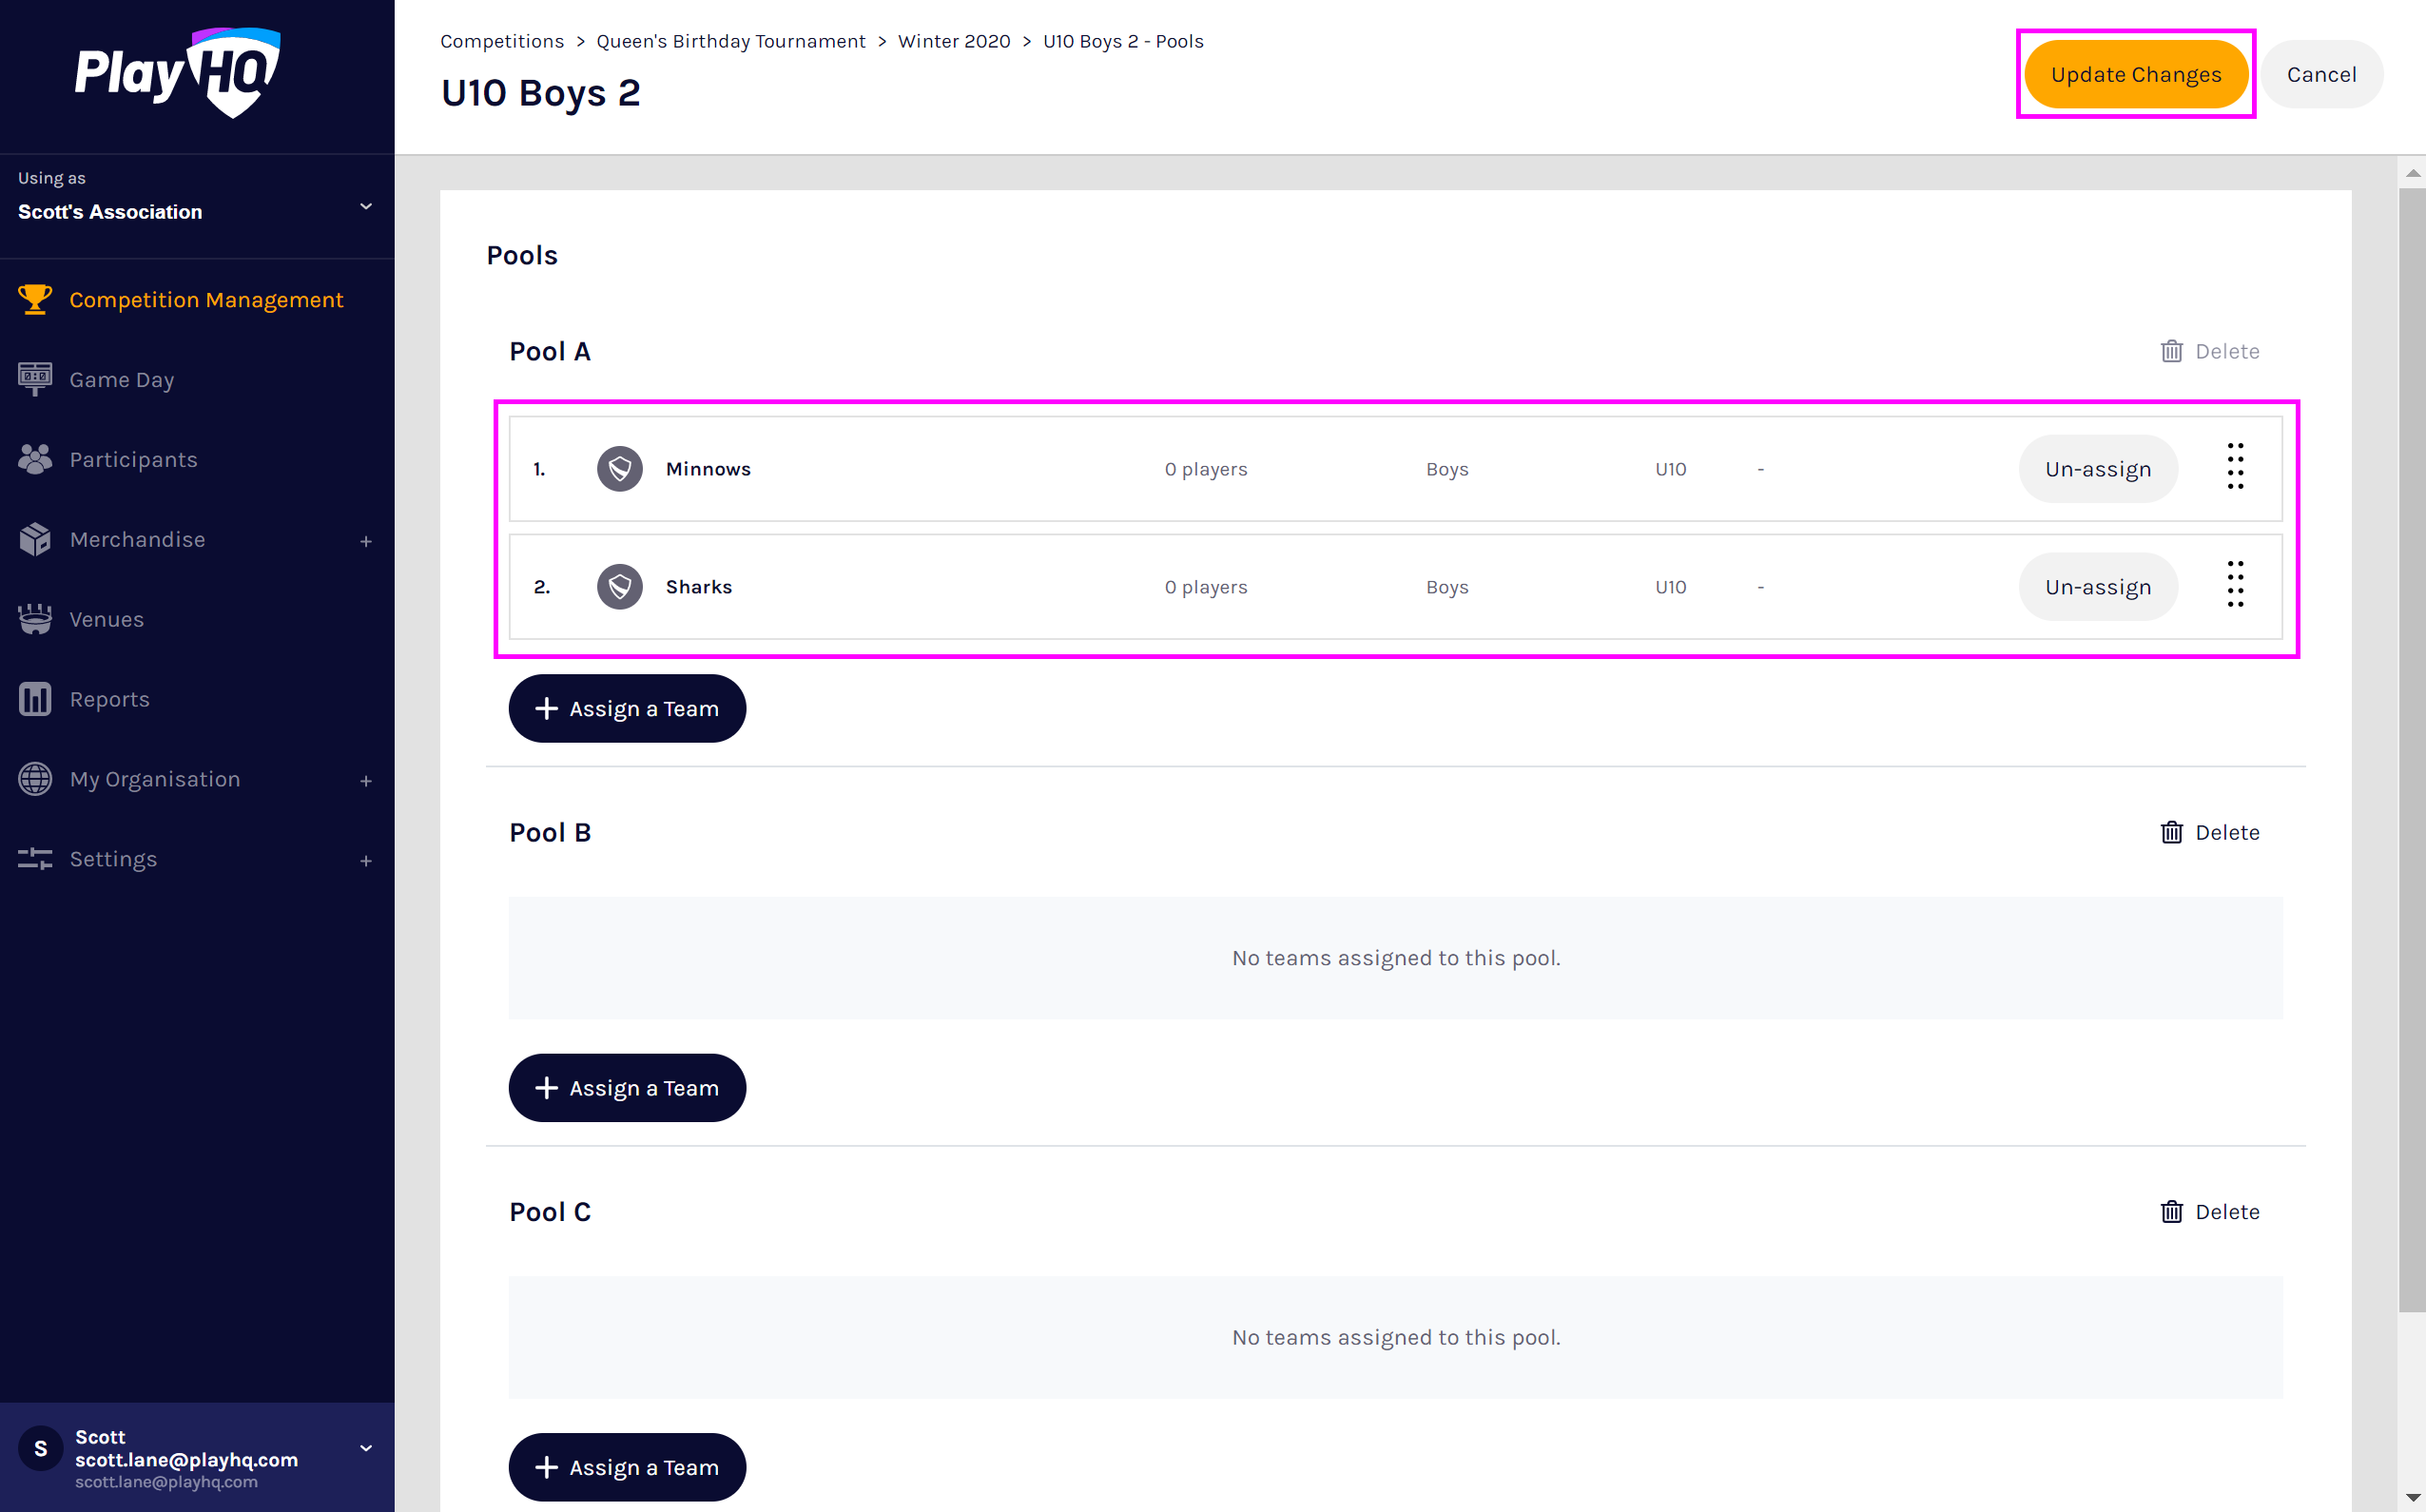Expand the Settings submenu plus
This screenshot has width=2426, height=1512.
click(366, 861)
